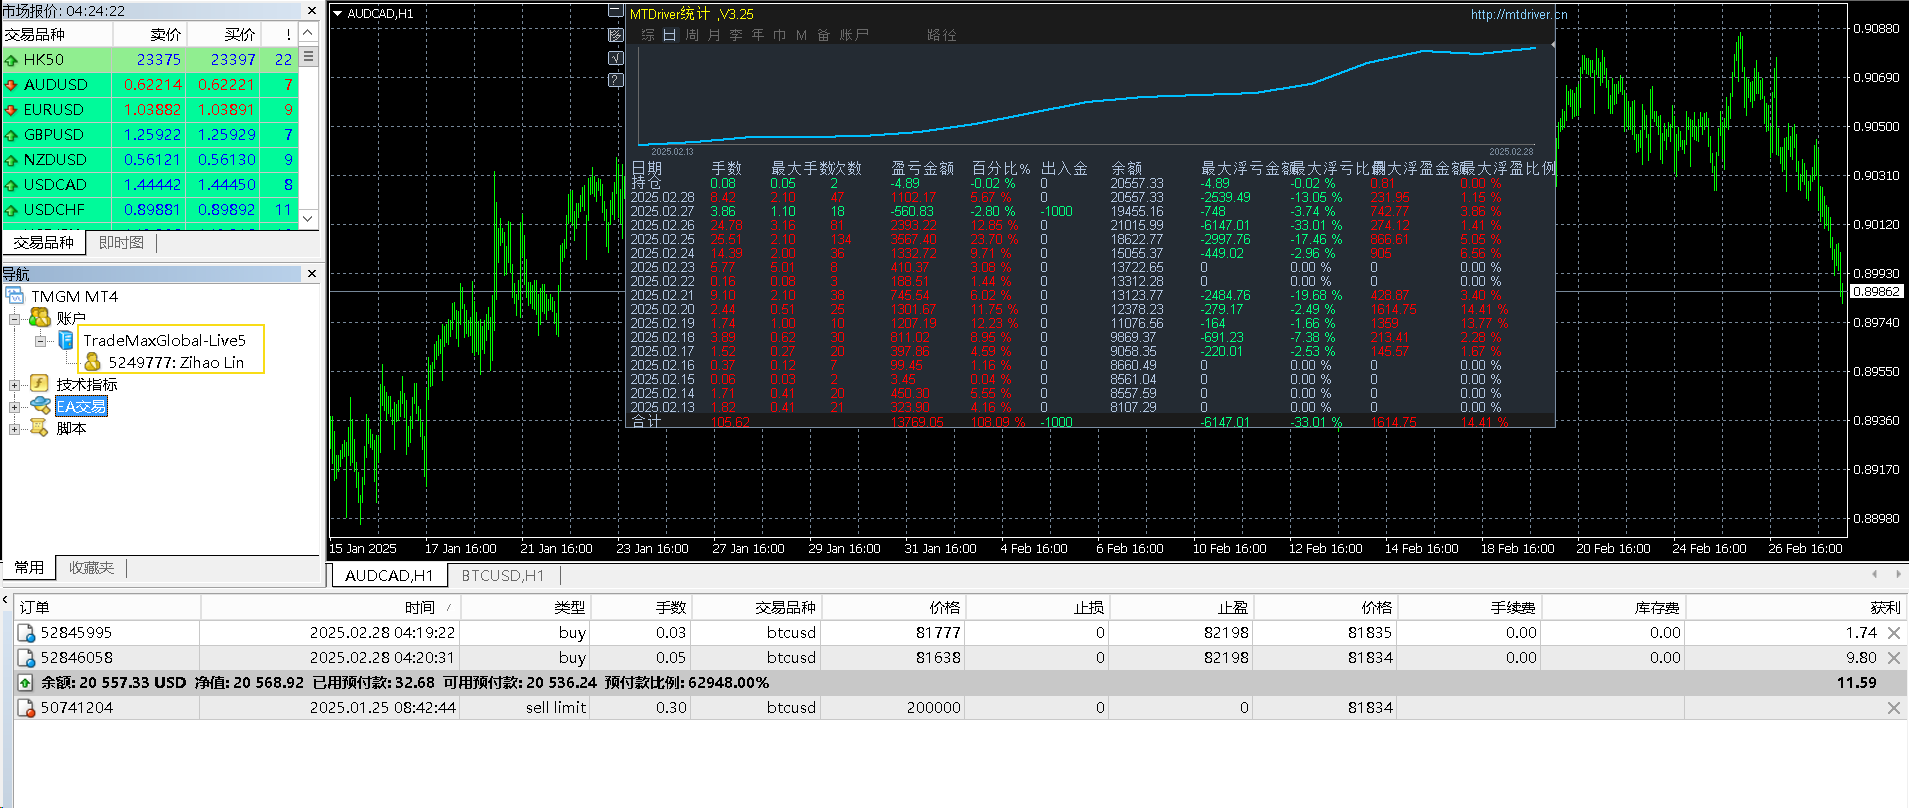1909x808 pixels.
Task: Switch to the BTCUSD,H1 chart tab
Action: pos(502,576)
